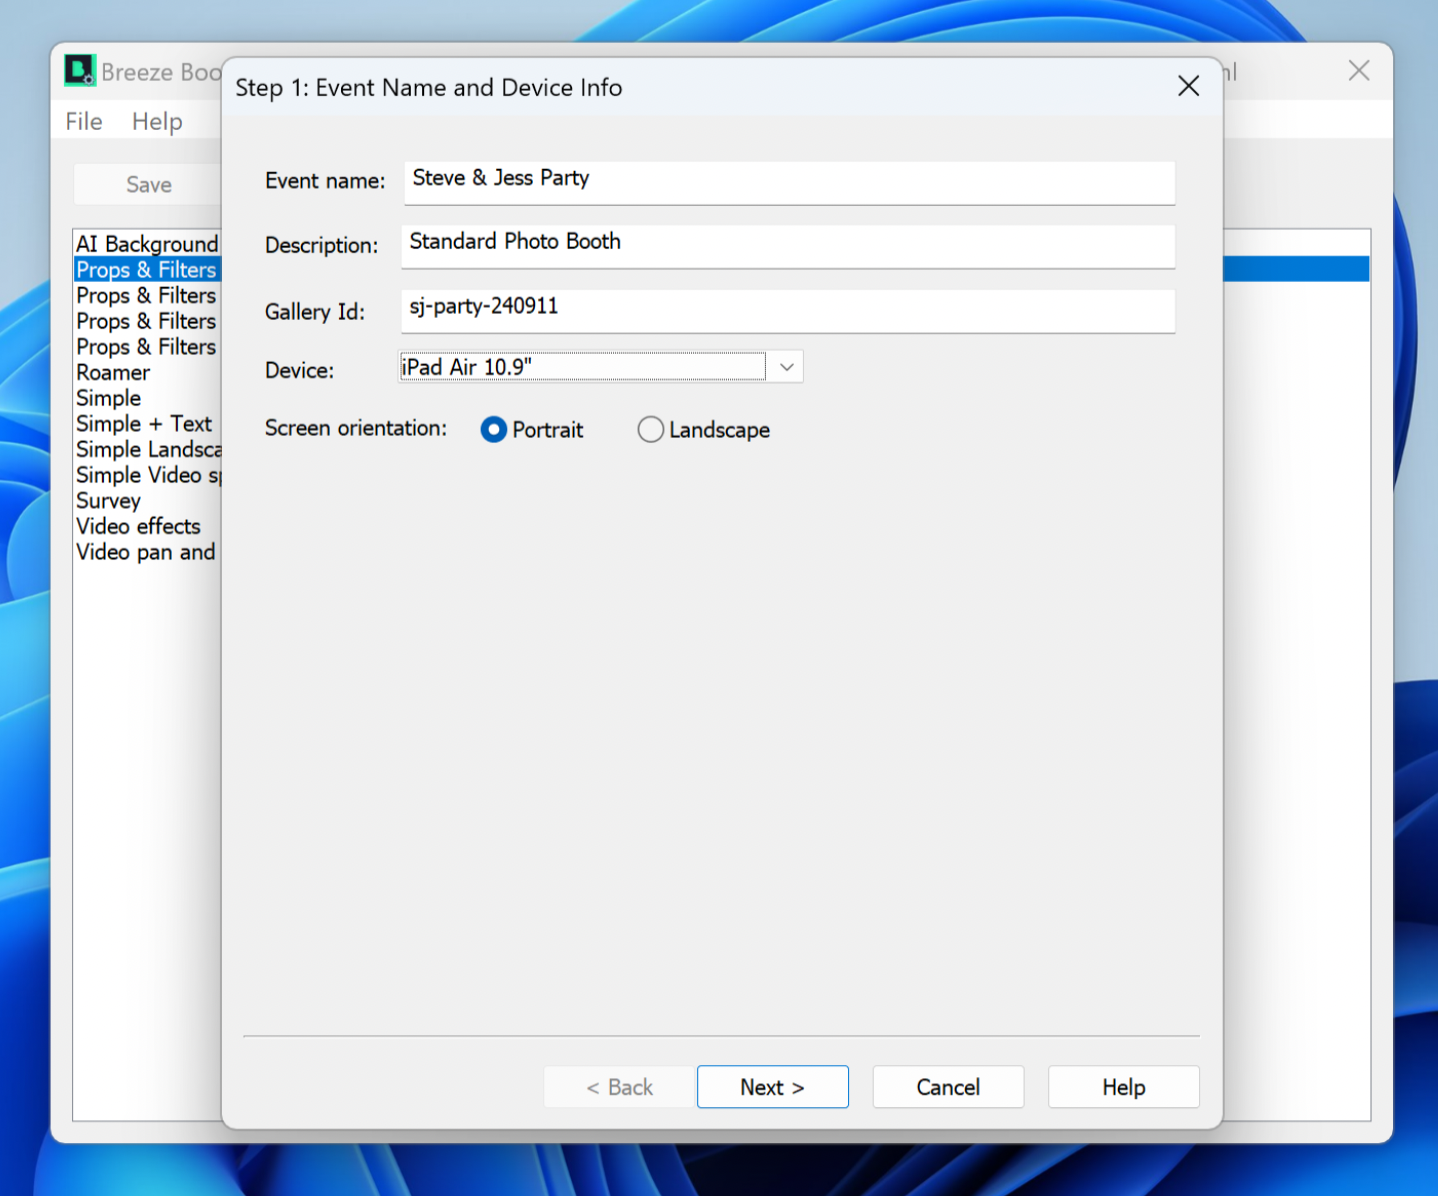Screen dimensions: 1438x1196
Task: Select Portrait screen orientation
Action: pos(494,430)
